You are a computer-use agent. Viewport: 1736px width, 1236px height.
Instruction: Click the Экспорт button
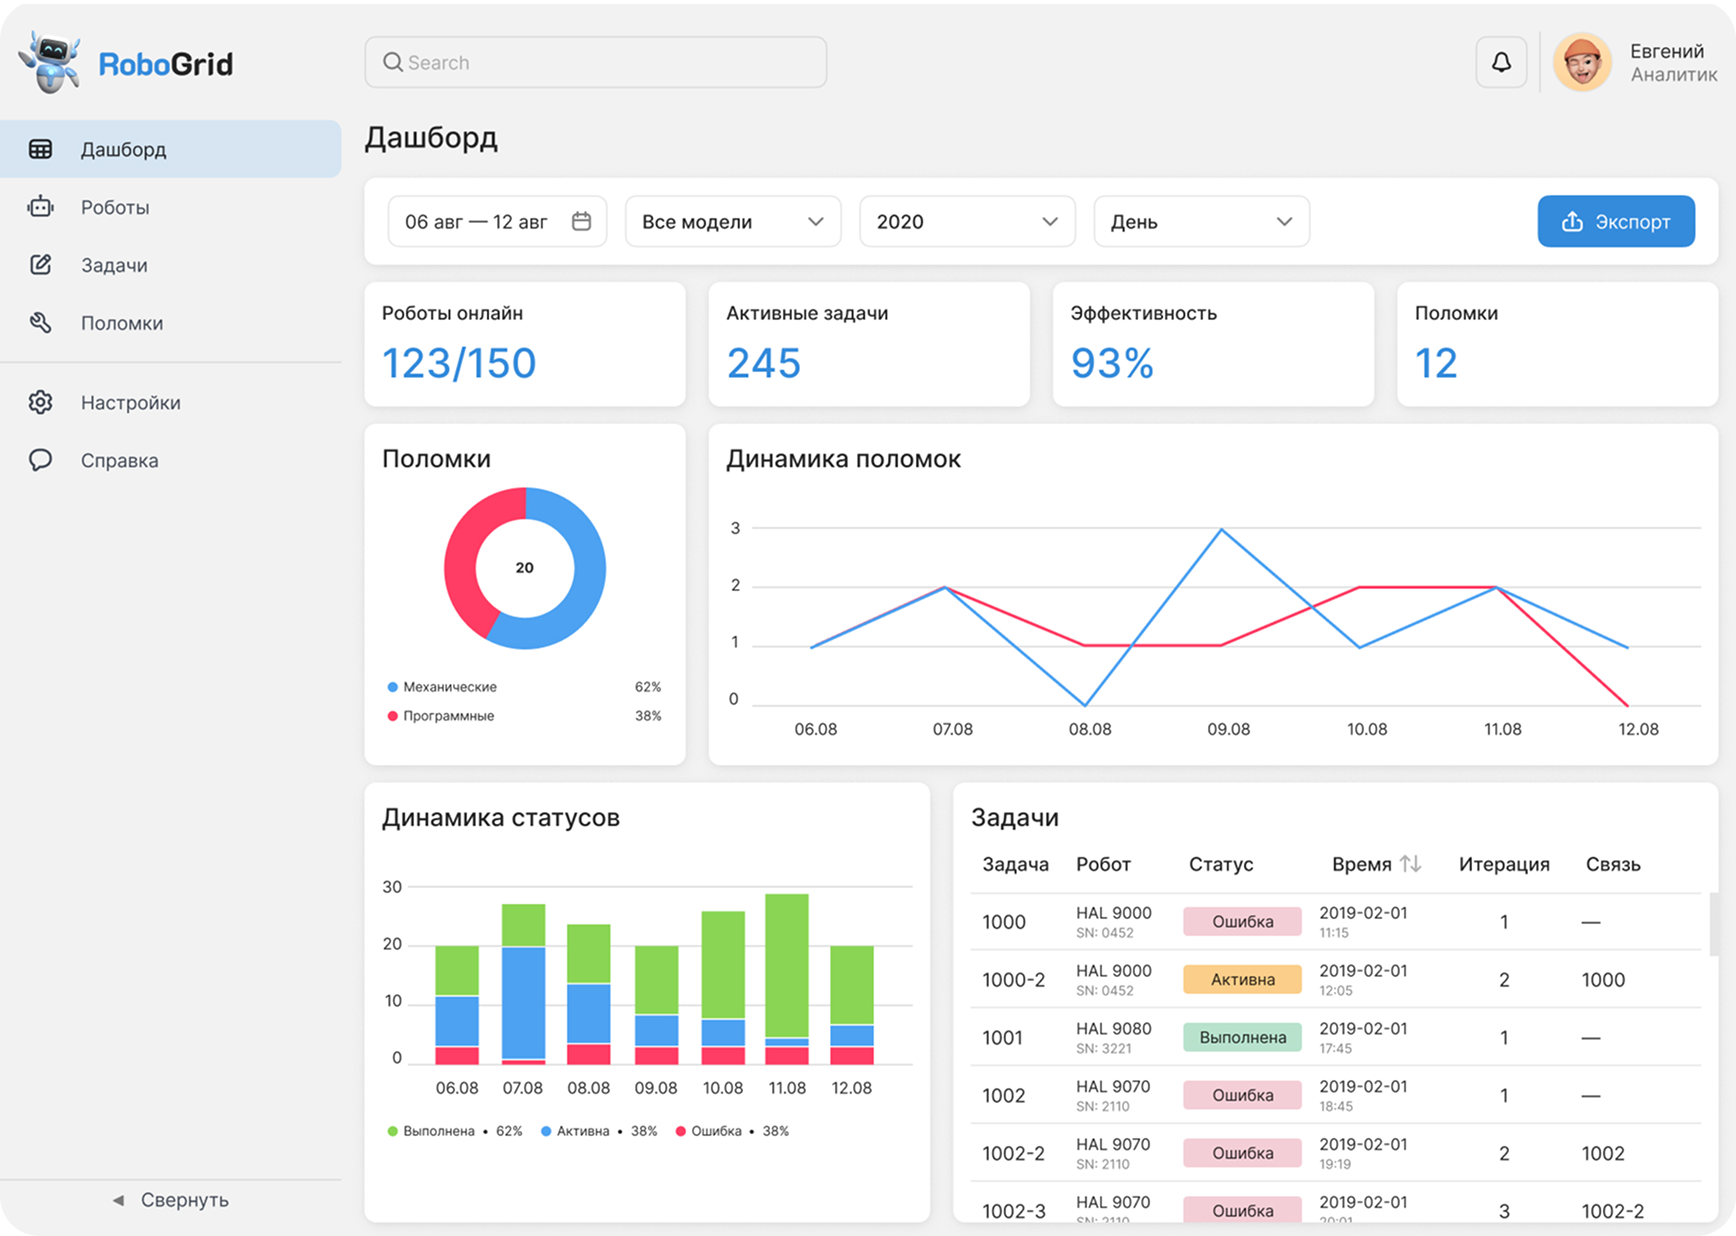(1616, 221)
